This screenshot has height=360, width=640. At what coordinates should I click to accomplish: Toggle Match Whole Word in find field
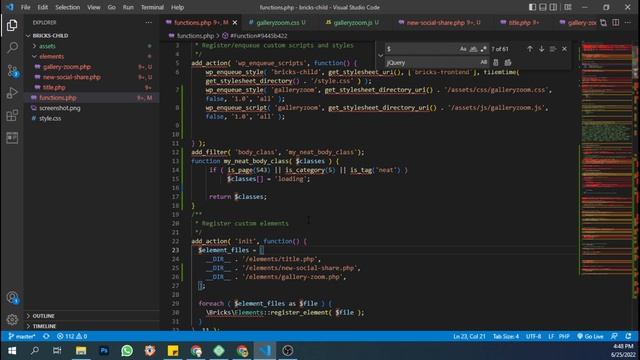473,49
